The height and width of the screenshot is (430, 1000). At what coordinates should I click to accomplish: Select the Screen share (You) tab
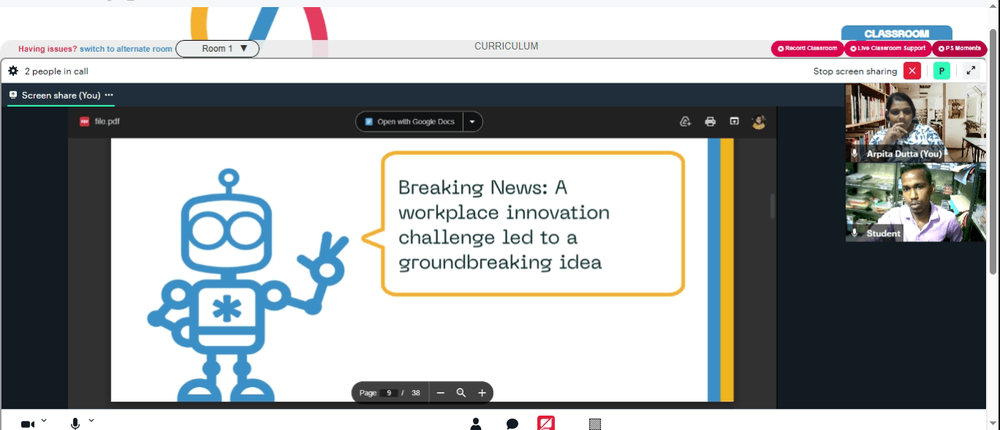[x=61, y=95]
